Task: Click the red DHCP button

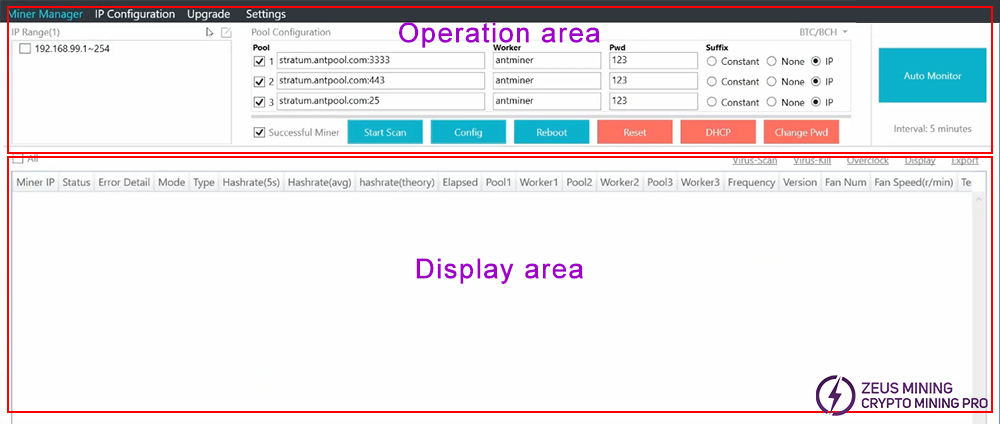Action: pyautogui.click(x=717, y=132)
